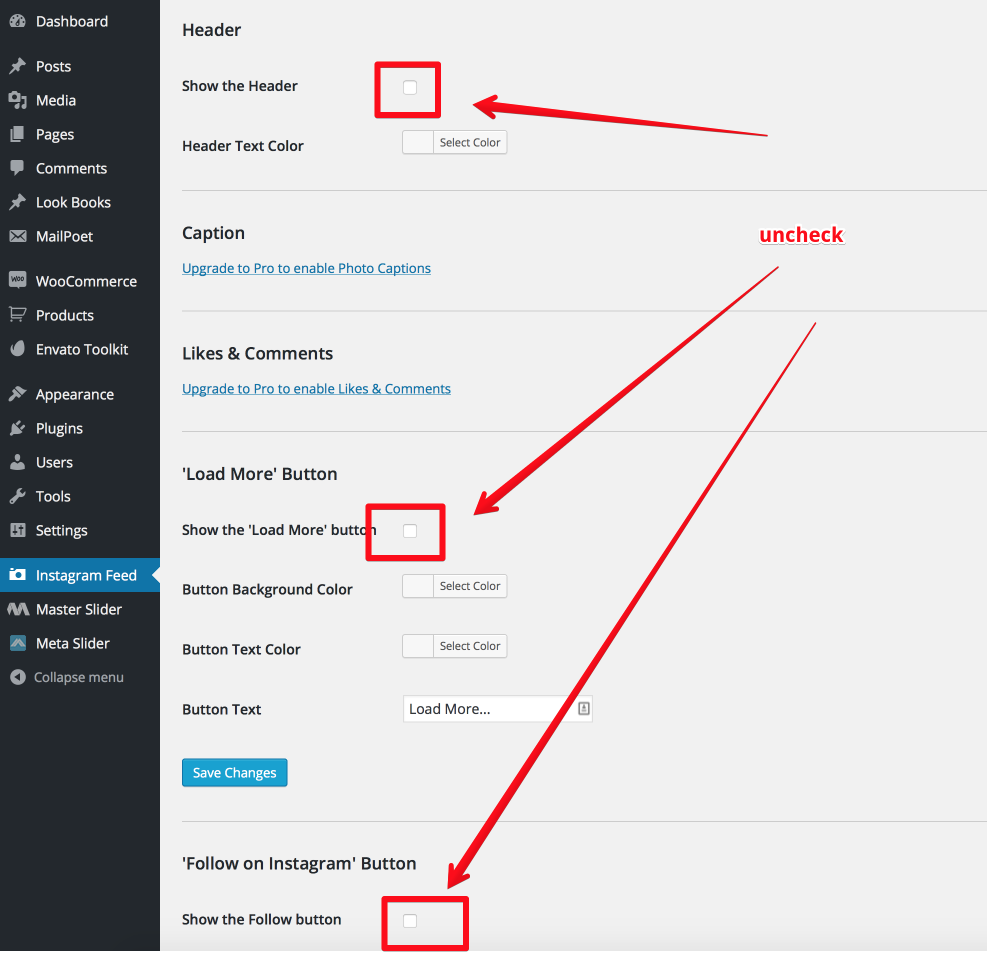Open Comments menu item
Screen dimensions: 987x953
80,168
